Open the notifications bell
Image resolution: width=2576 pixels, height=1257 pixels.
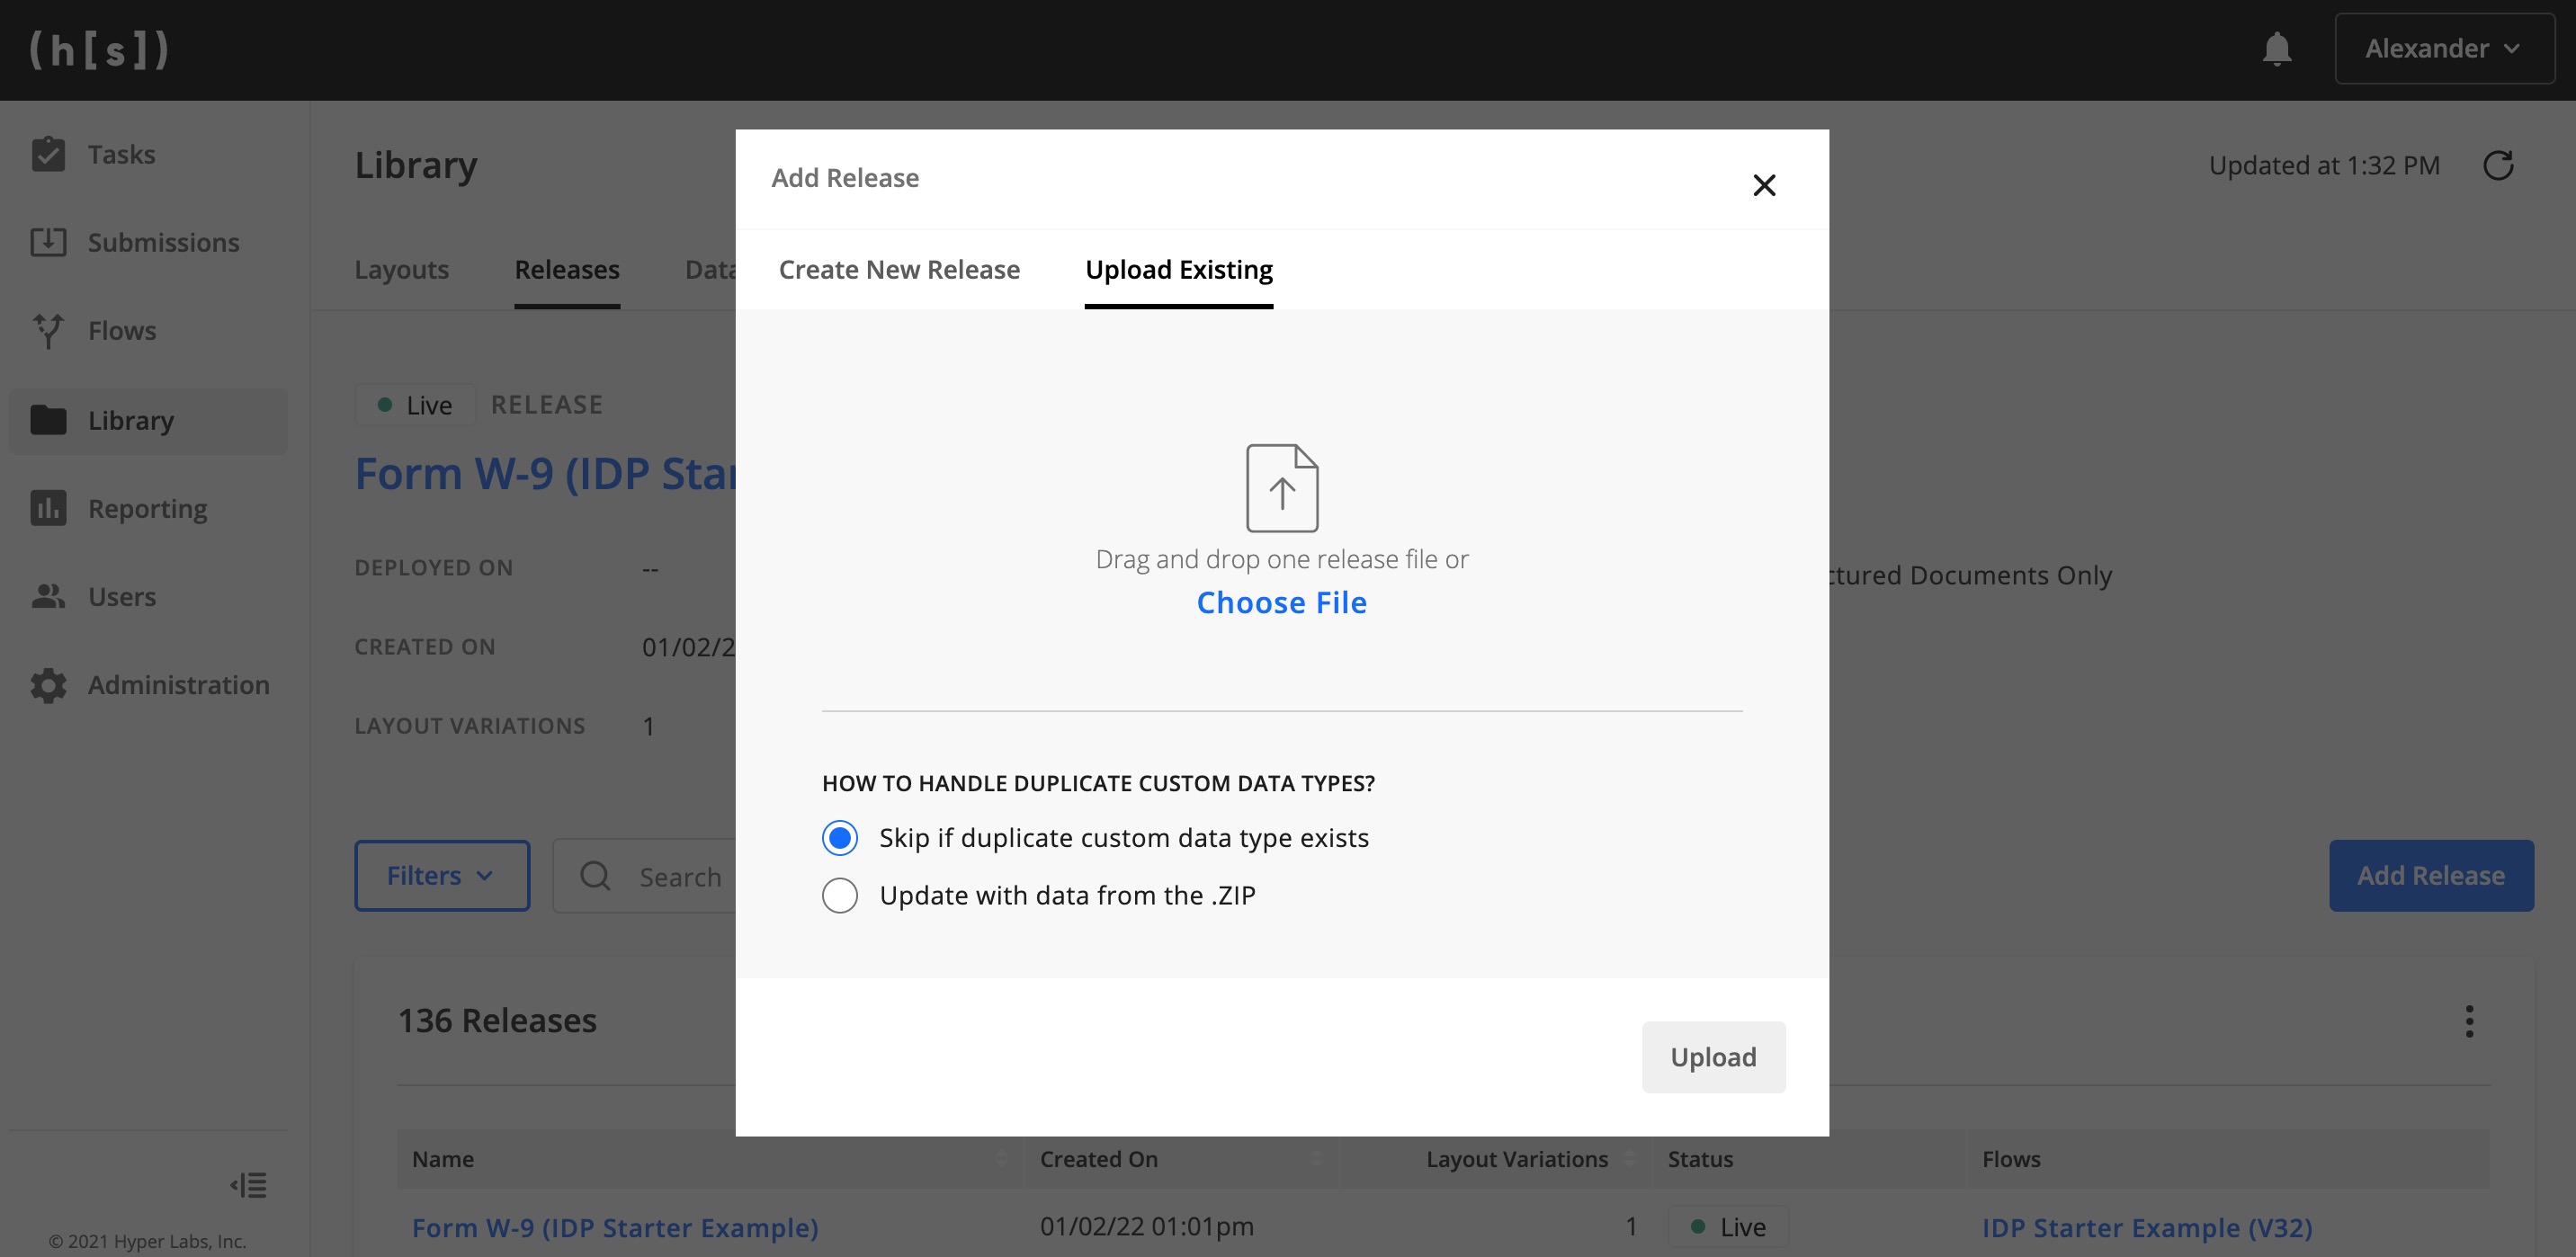click(2277, 49)
